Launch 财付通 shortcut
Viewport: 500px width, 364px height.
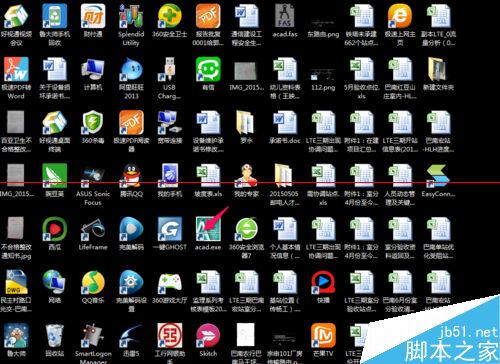click(93, 16)
